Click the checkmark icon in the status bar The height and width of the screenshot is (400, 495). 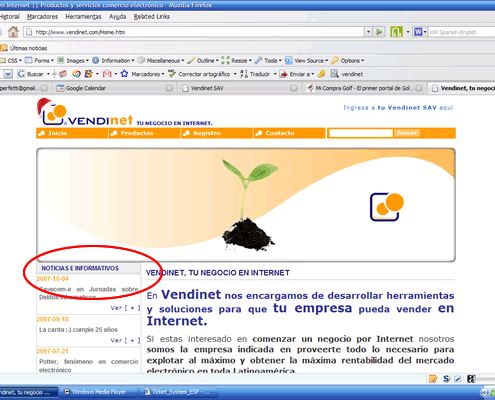pos(458,379)
